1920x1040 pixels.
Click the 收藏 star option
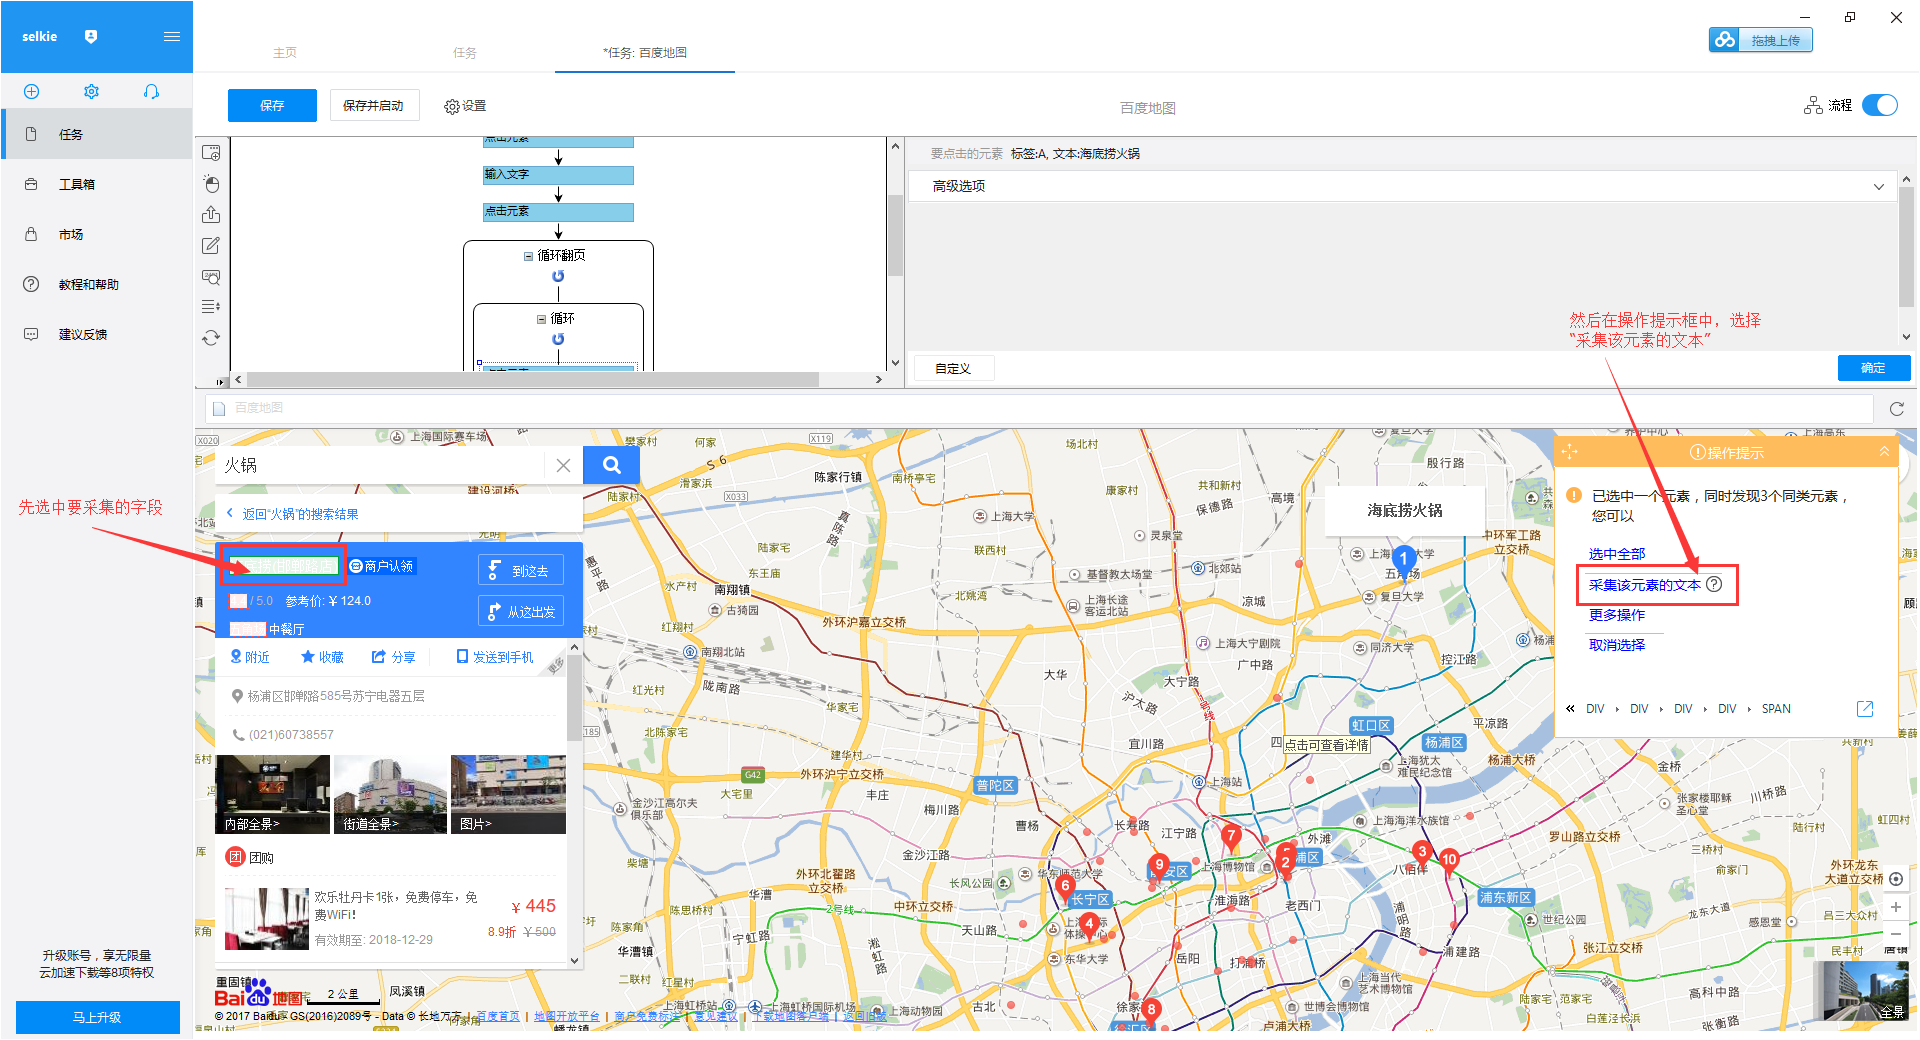pos(322,657)
